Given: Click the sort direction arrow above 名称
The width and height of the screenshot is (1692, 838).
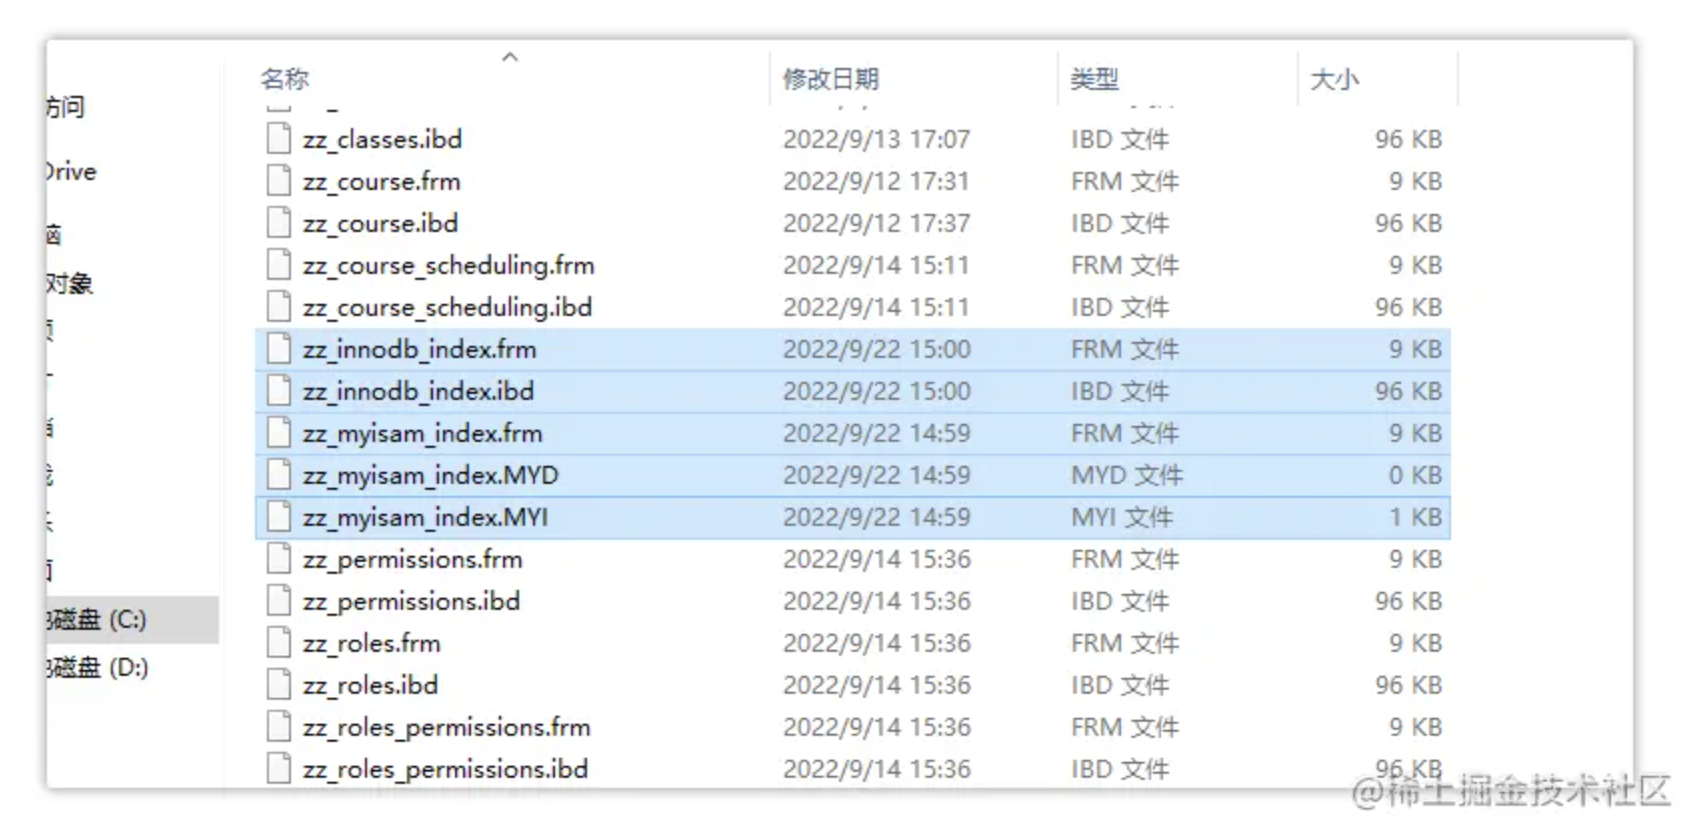Looking at the screenshot, I should pyautogui.click(x=510, y=57).
